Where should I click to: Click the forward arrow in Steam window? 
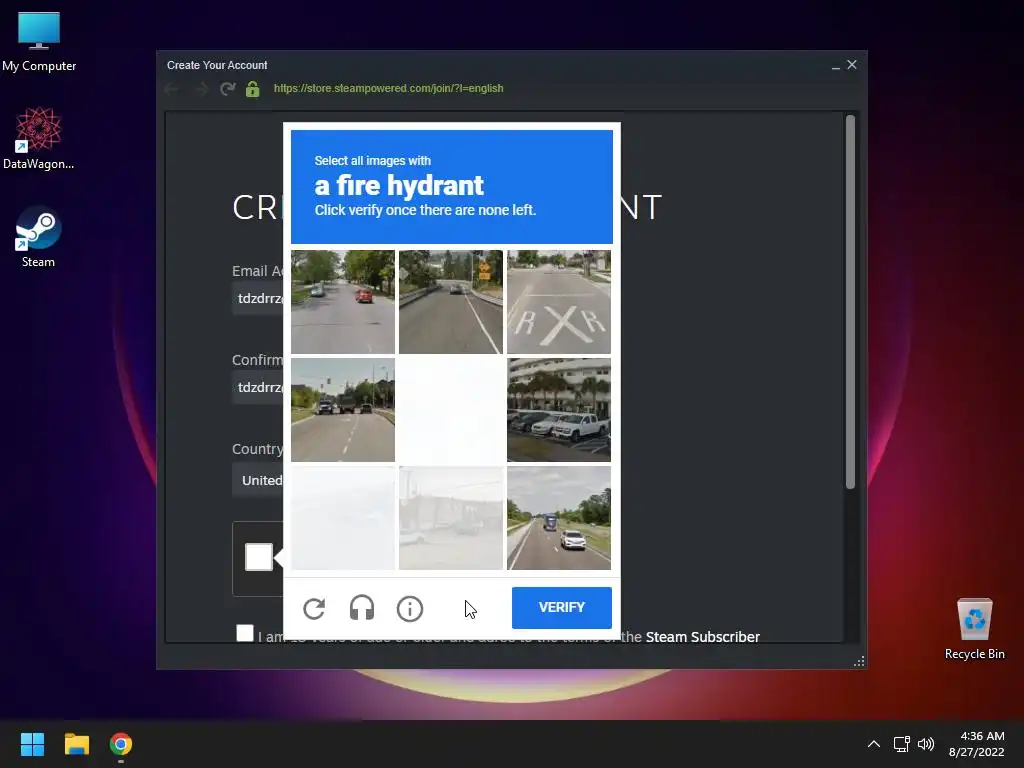(x=201, y=89)
